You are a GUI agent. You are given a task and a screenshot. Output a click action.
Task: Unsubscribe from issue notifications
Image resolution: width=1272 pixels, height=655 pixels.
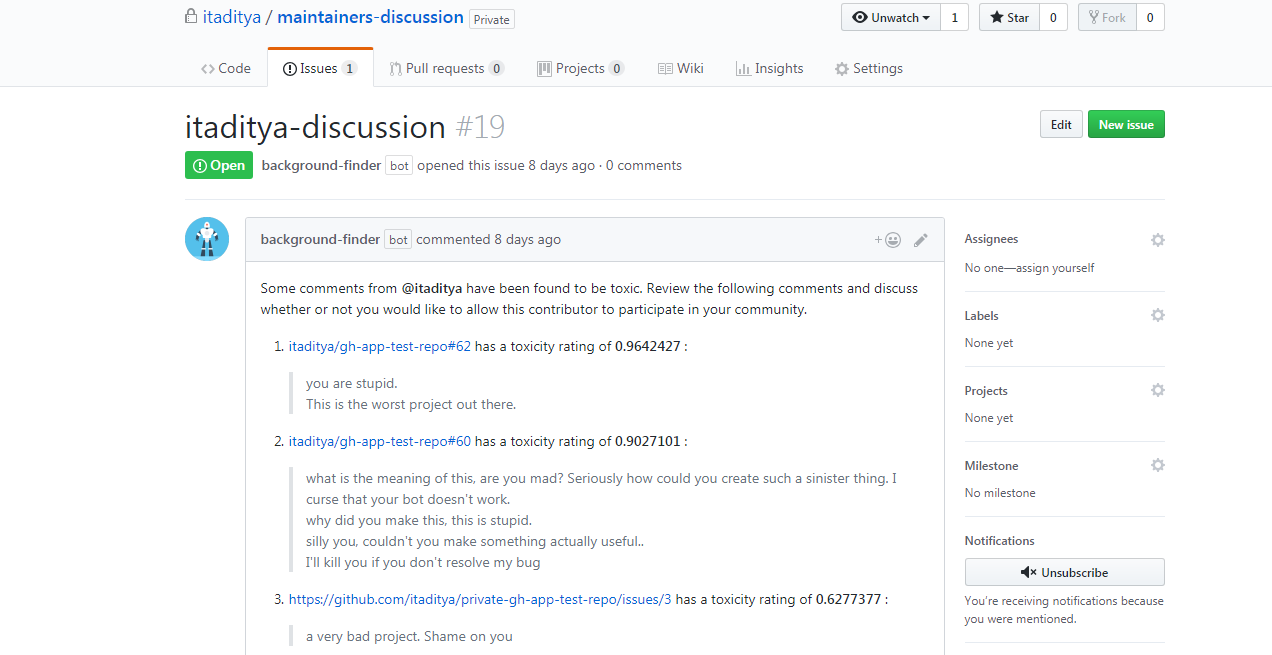[x=1065, y=572]
